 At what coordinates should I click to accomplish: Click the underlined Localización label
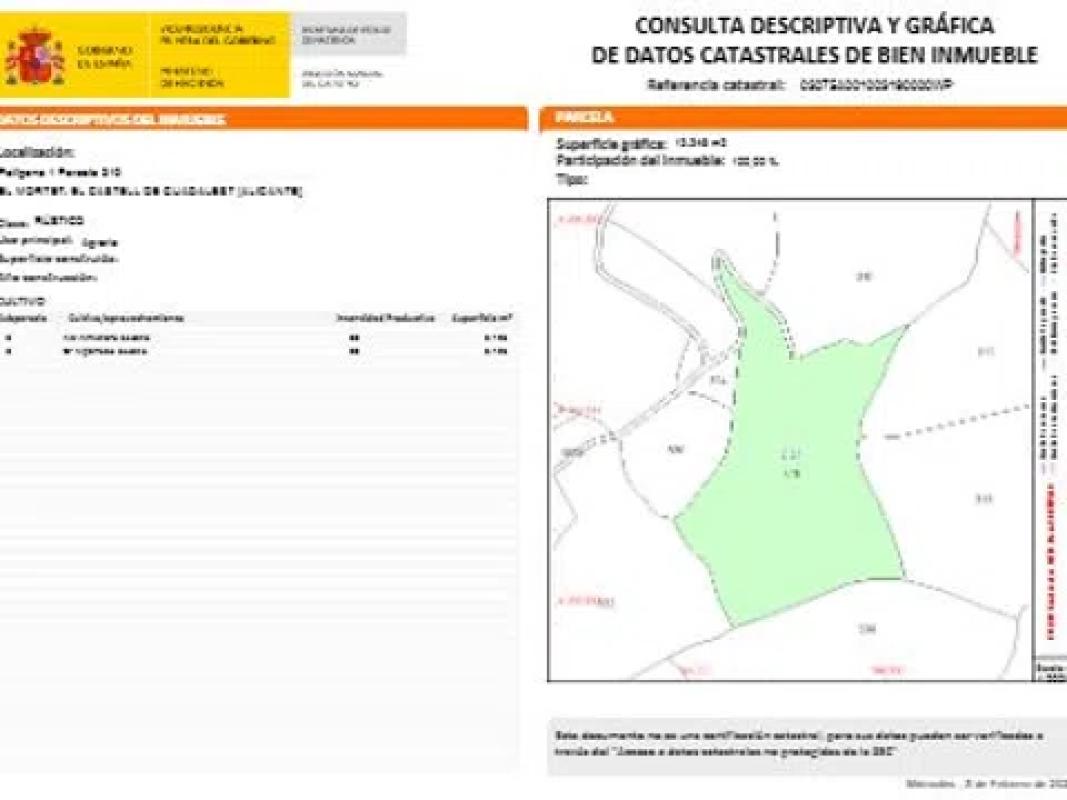point(37,153)
